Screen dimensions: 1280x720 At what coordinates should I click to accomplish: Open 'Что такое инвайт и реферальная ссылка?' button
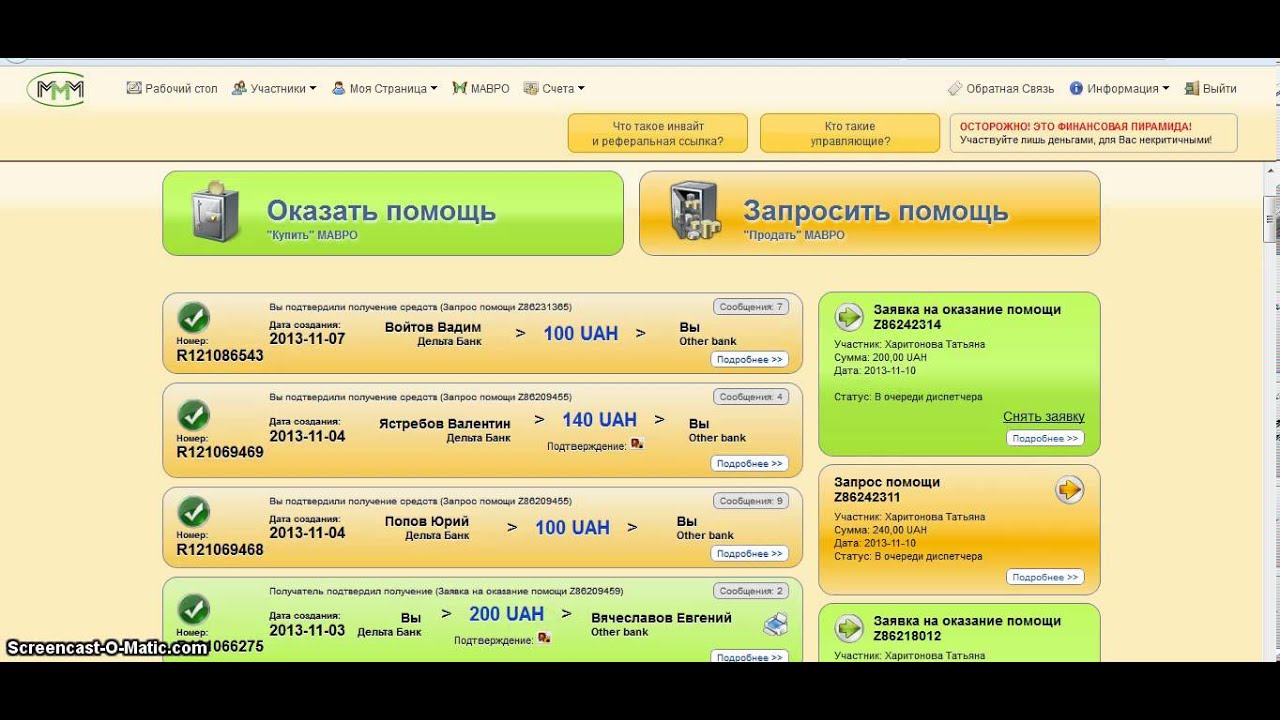point(658,133)
